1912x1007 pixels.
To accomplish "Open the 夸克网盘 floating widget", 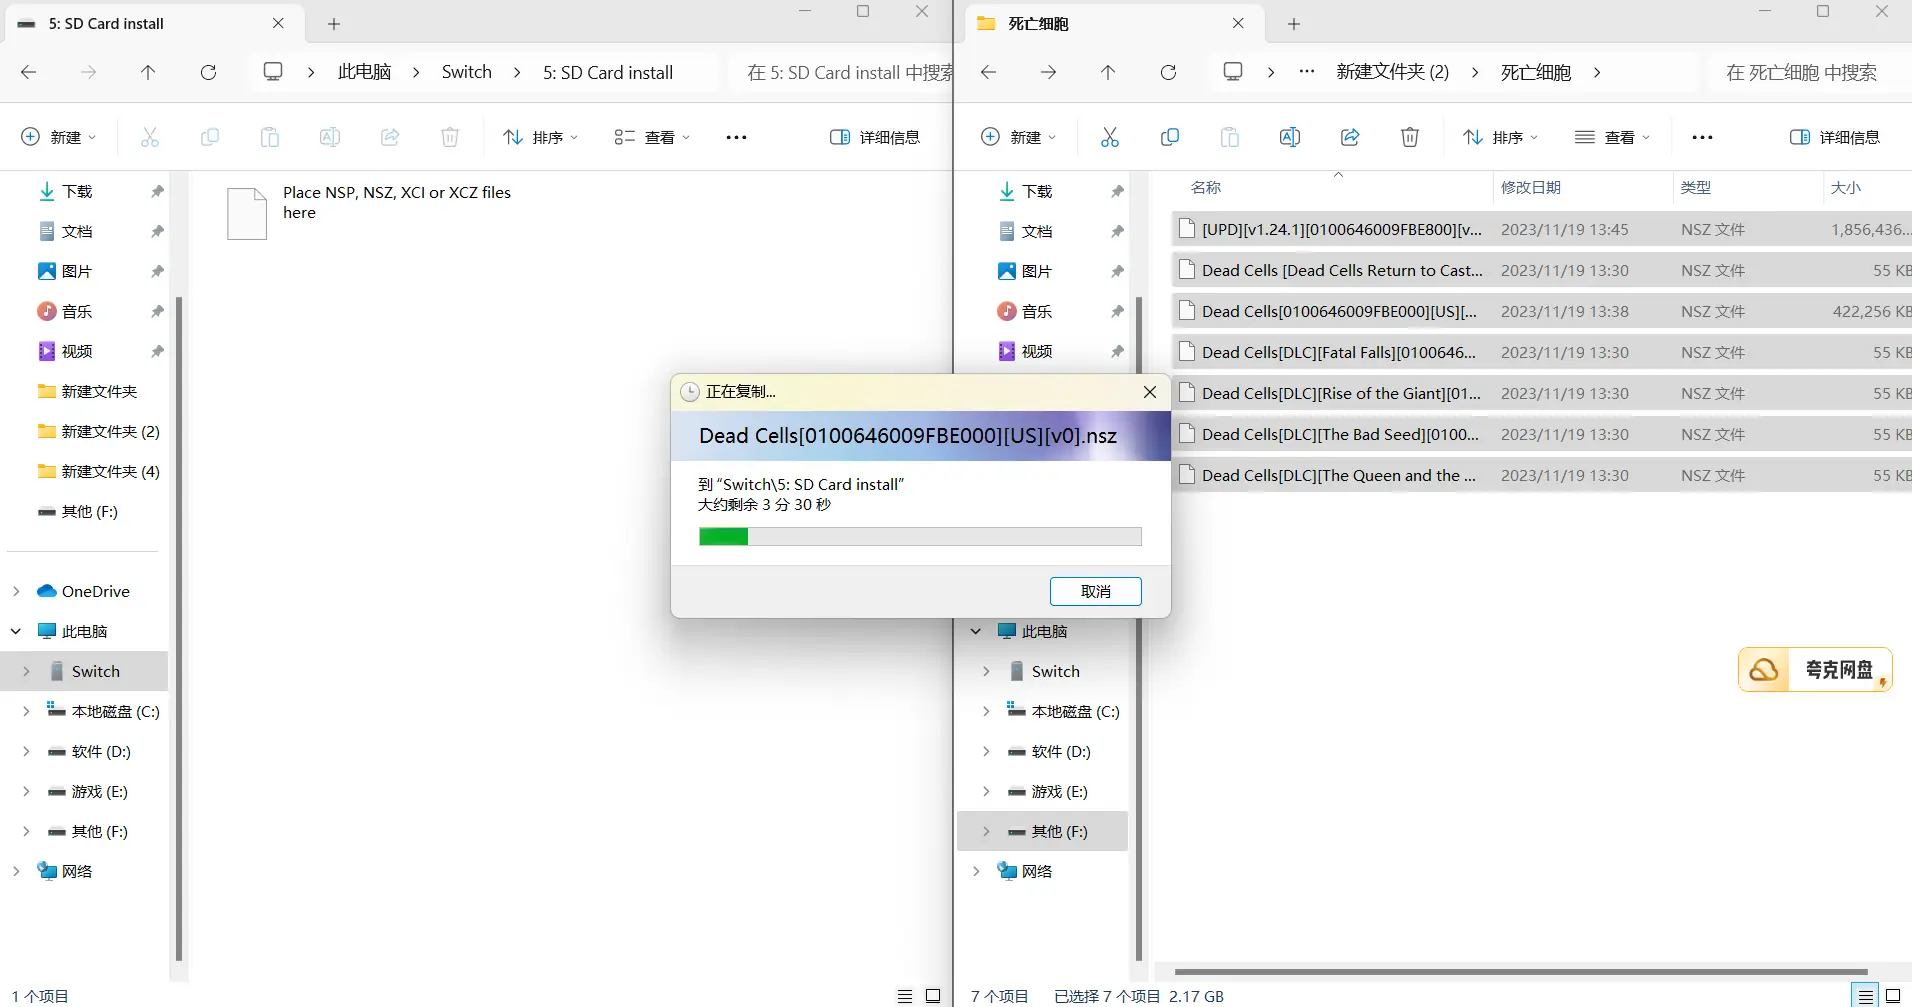I will 1814,670.
